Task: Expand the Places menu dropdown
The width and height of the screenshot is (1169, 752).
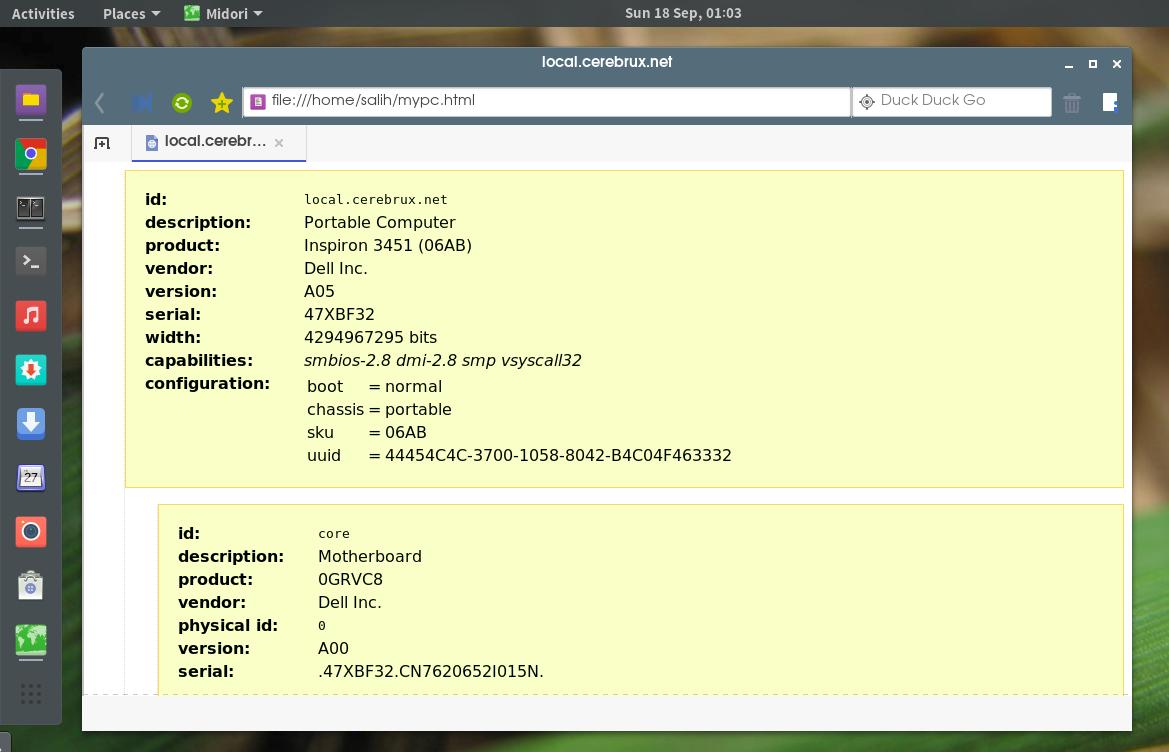Action: click(131, 13)
